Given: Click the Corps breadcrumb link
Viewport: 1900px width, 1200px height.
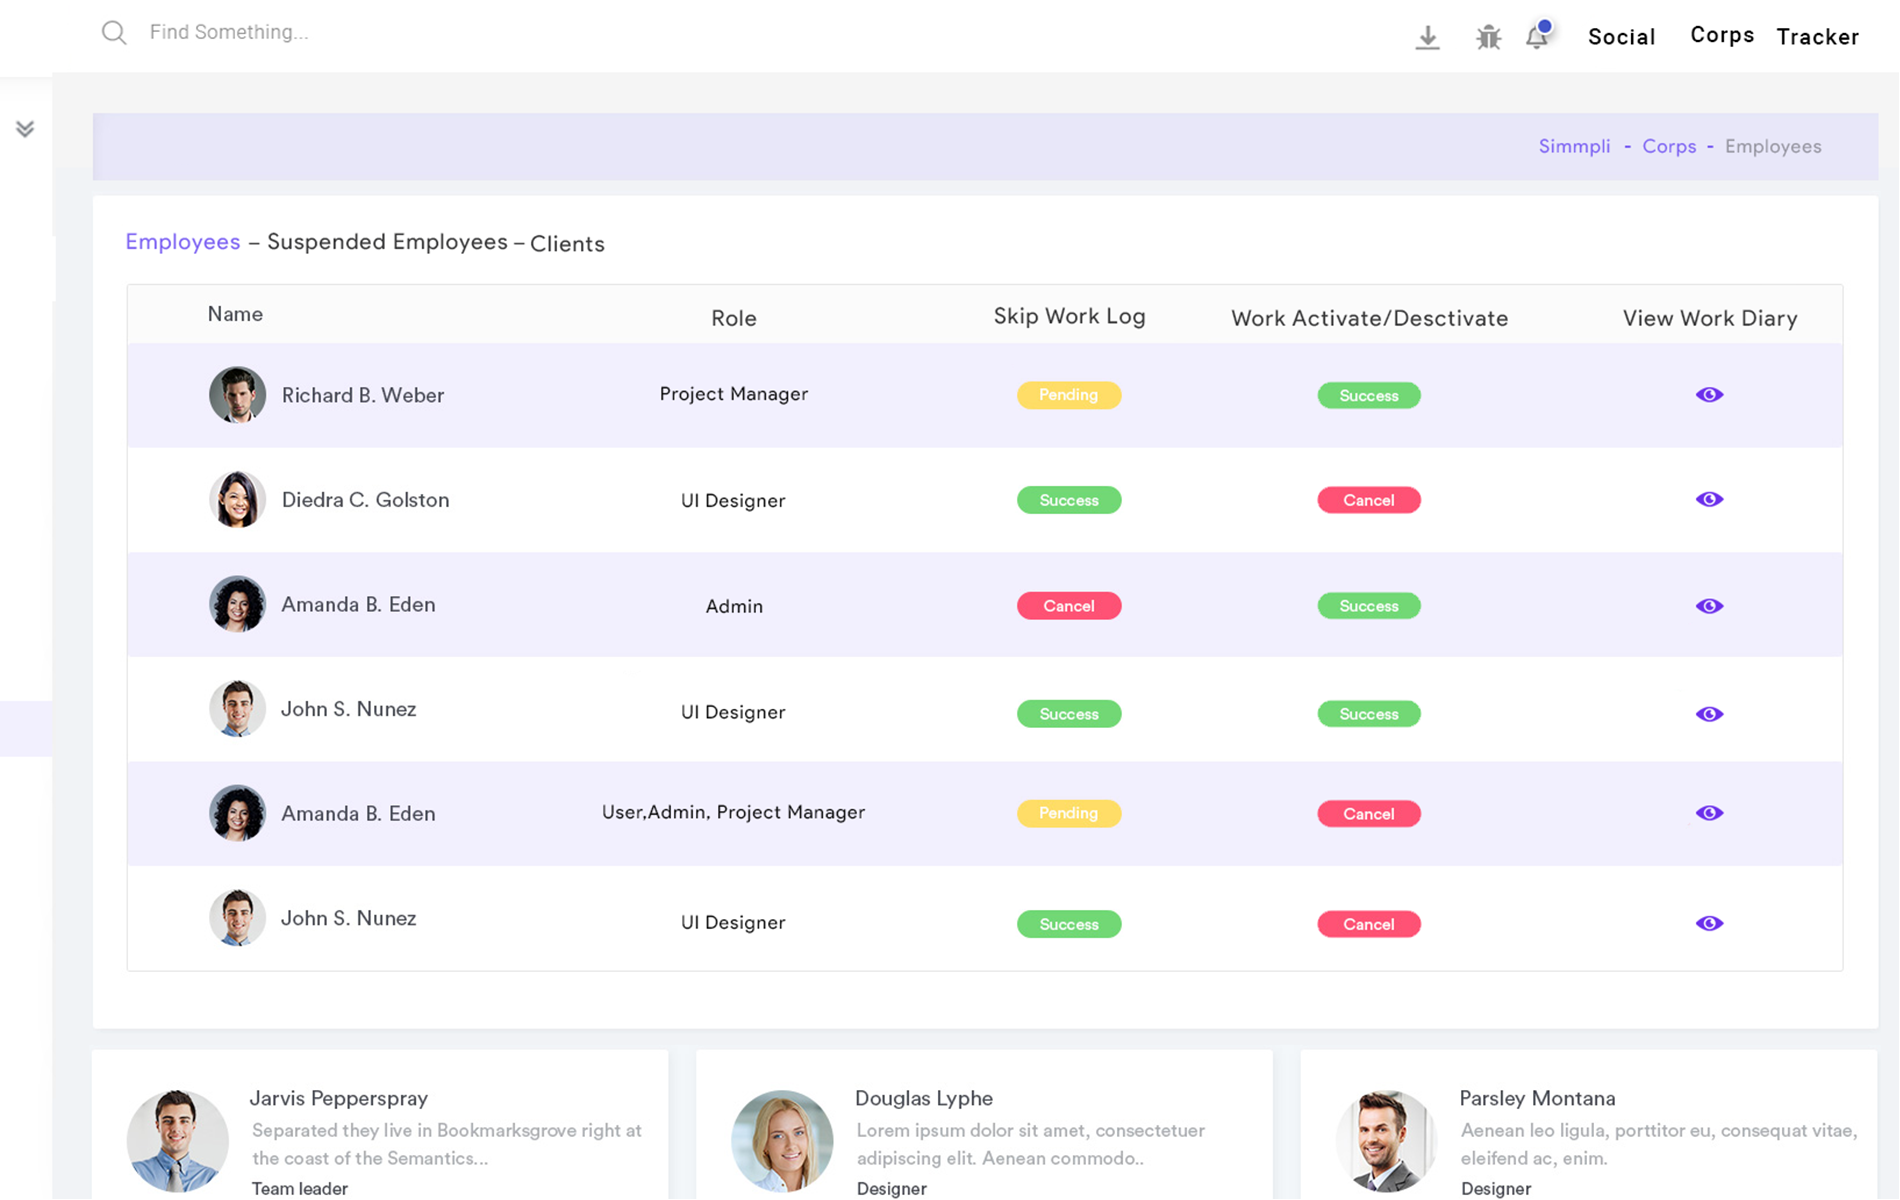Looking at the screenshot, I should click(1669, 146).
